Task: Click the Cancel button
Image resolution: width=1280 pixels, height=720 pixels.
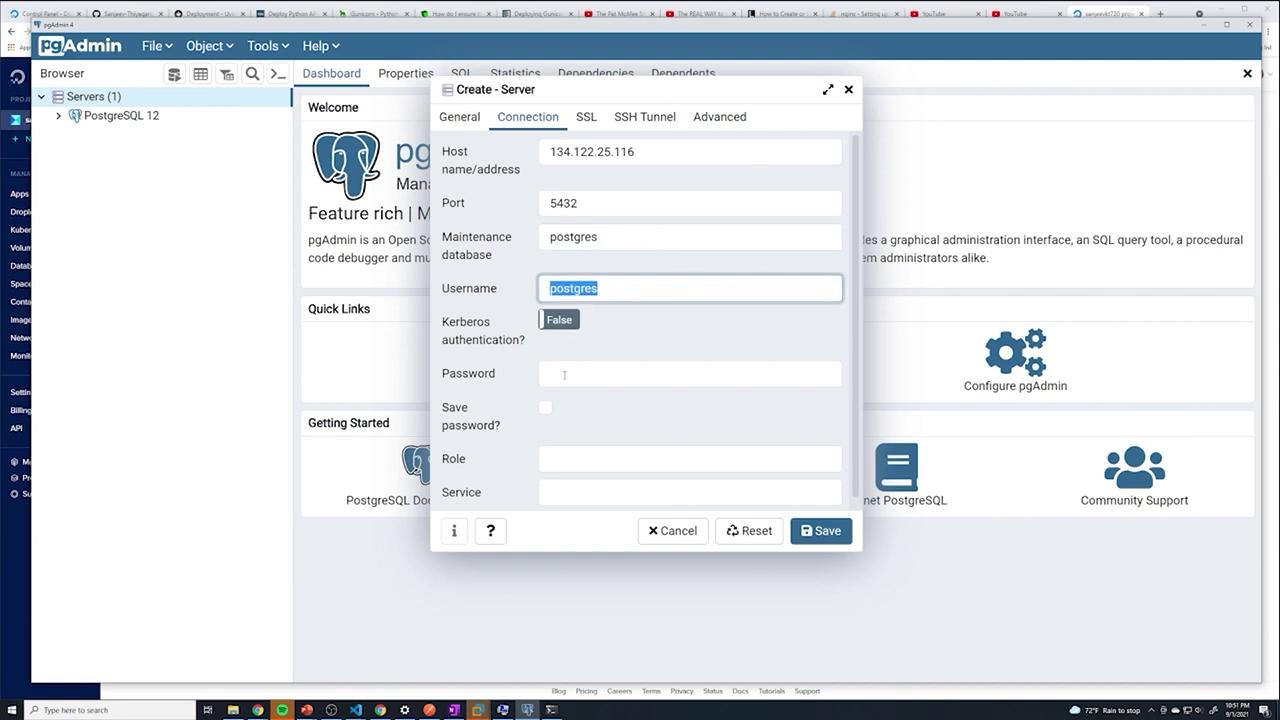Action: point(673,531)
